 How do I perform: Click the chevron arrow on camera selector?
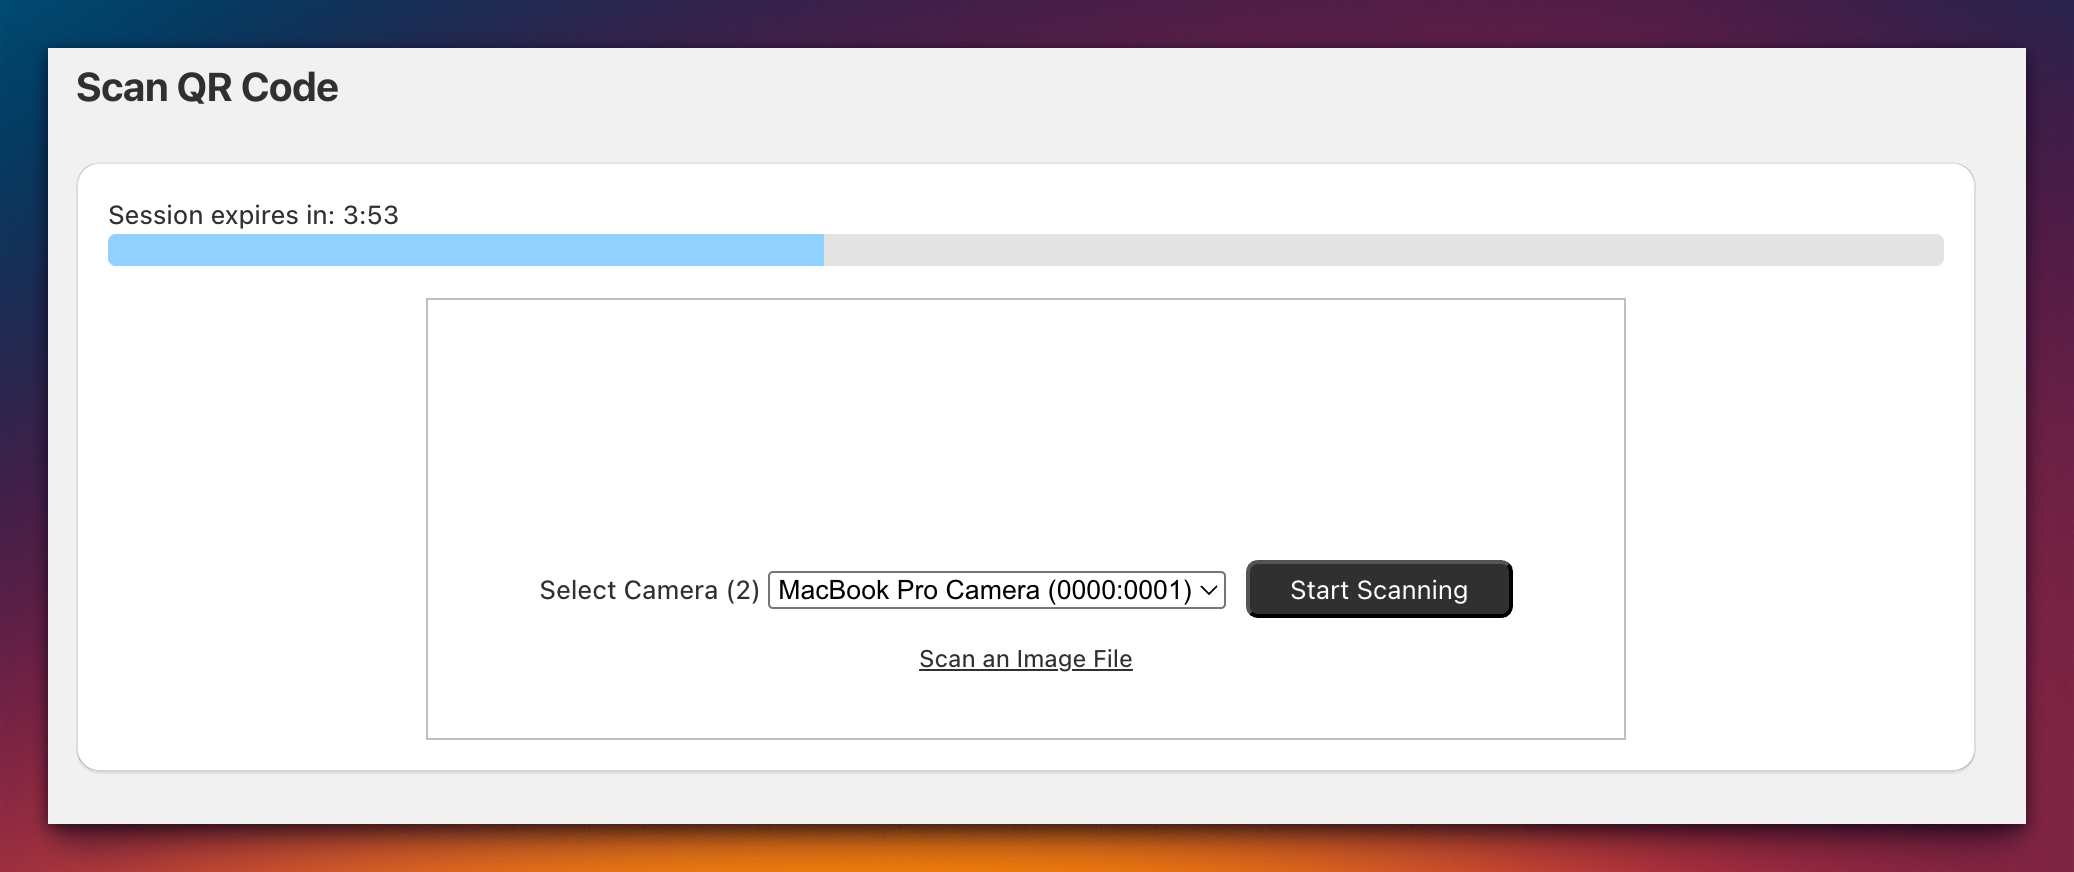pyautogui.click(x=1208, y=590)
